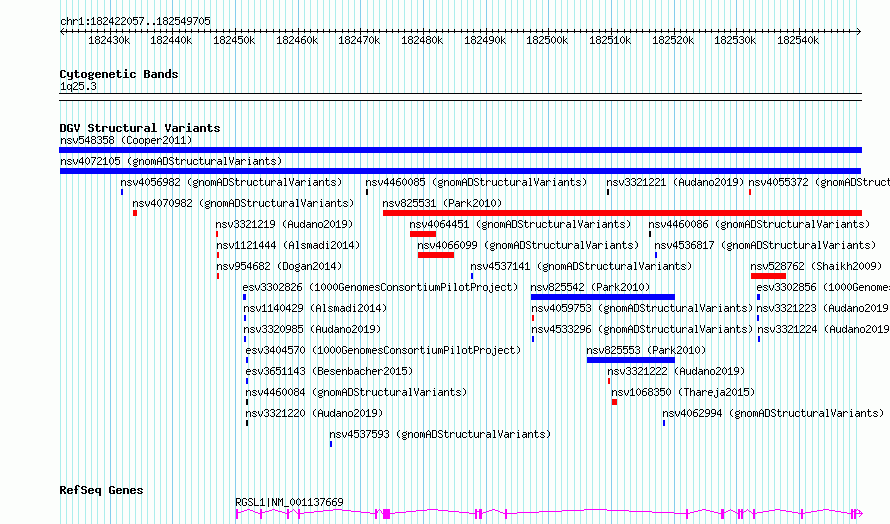
Task: Click the nsv3321219 (Audano2019) label
Action: tap(284, 224)
